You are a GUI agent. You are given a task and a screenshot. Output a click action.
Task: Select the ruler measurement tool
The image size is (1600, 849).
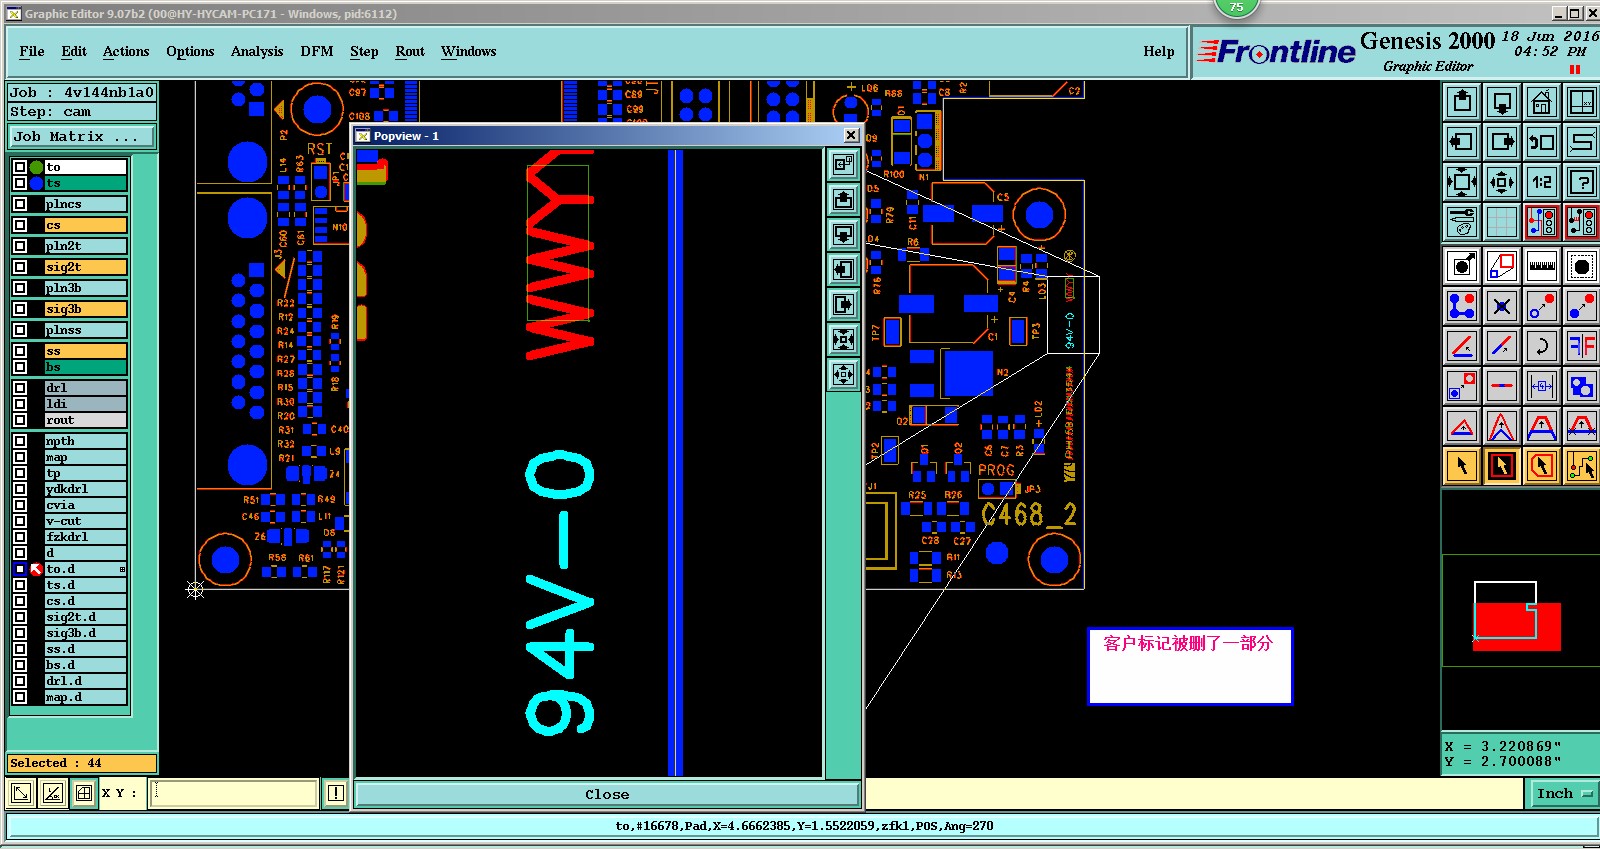(1542, 266)
